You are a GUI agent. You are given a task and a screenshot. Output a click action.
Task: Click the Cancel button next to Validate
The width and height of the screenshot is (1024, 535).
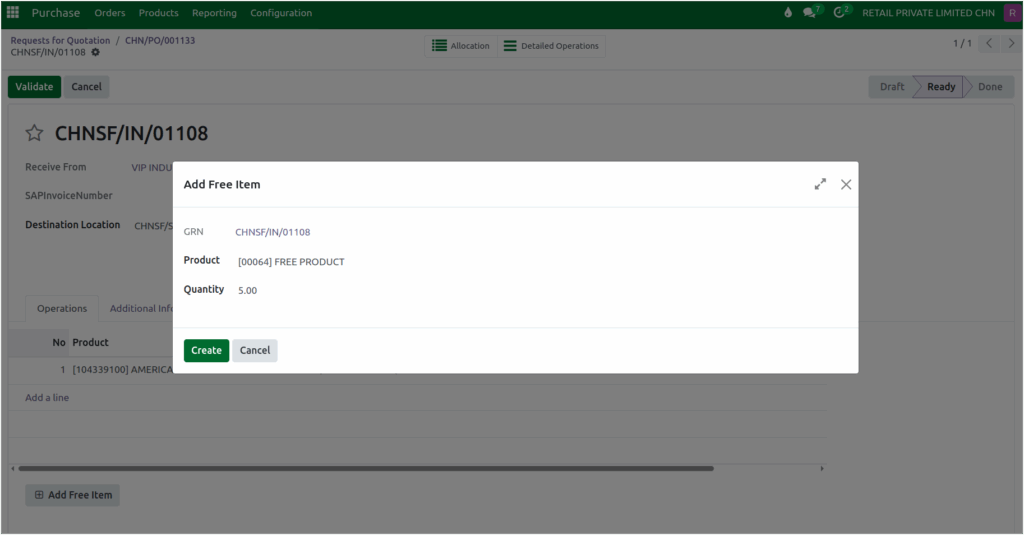[86, 87]
